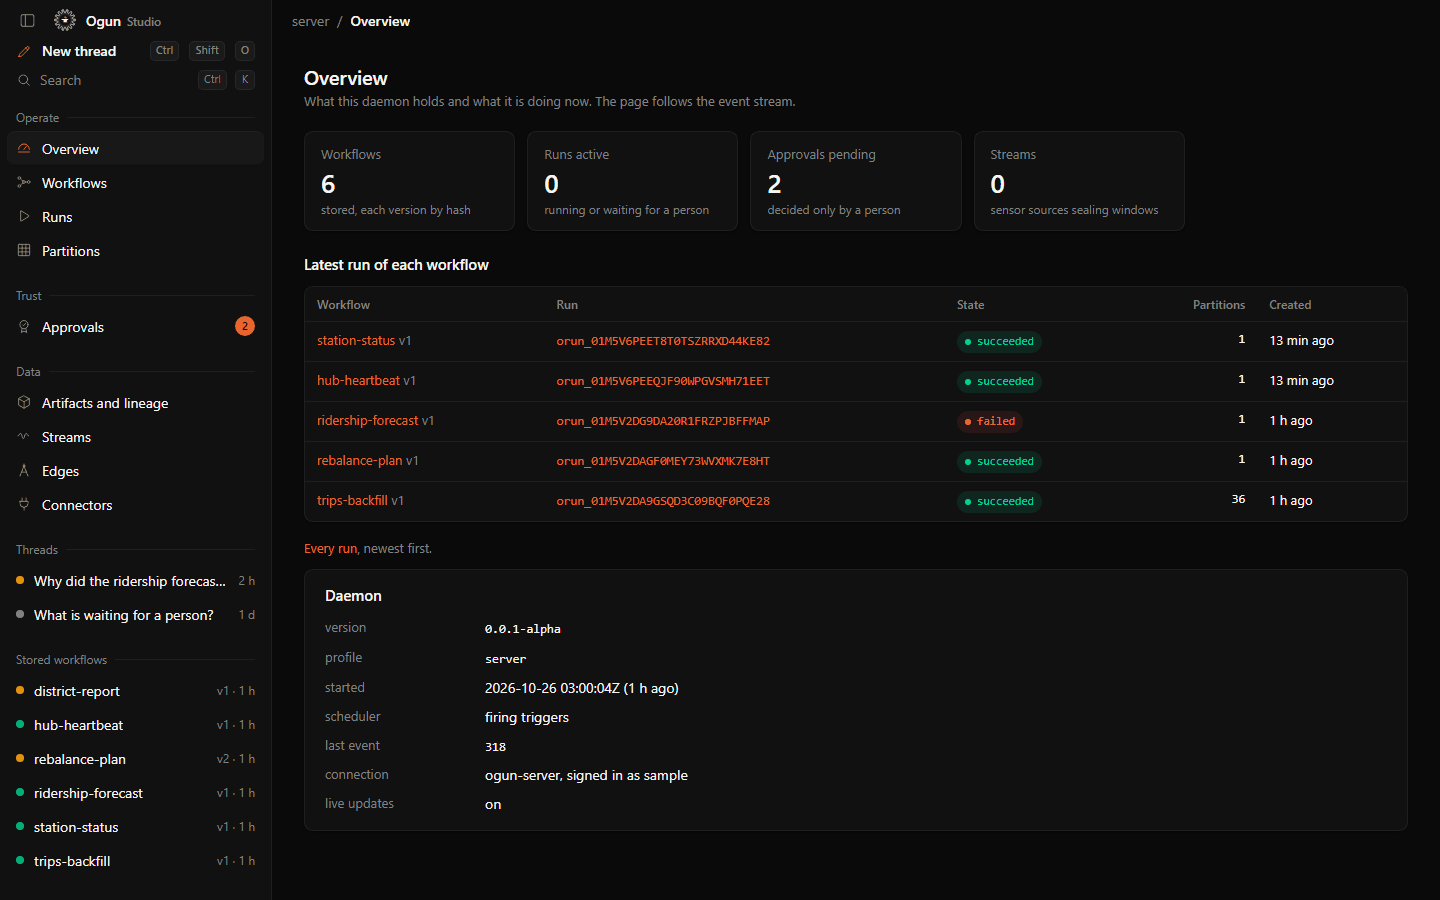This screenshot has height=900, width=1440.
Task: Click the Streams summary card
Action: (1079, 181)
